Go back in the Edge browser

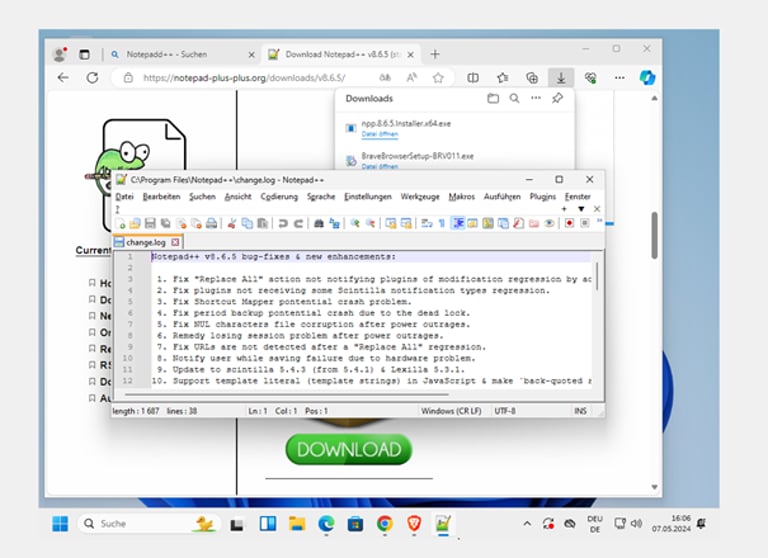63,77
